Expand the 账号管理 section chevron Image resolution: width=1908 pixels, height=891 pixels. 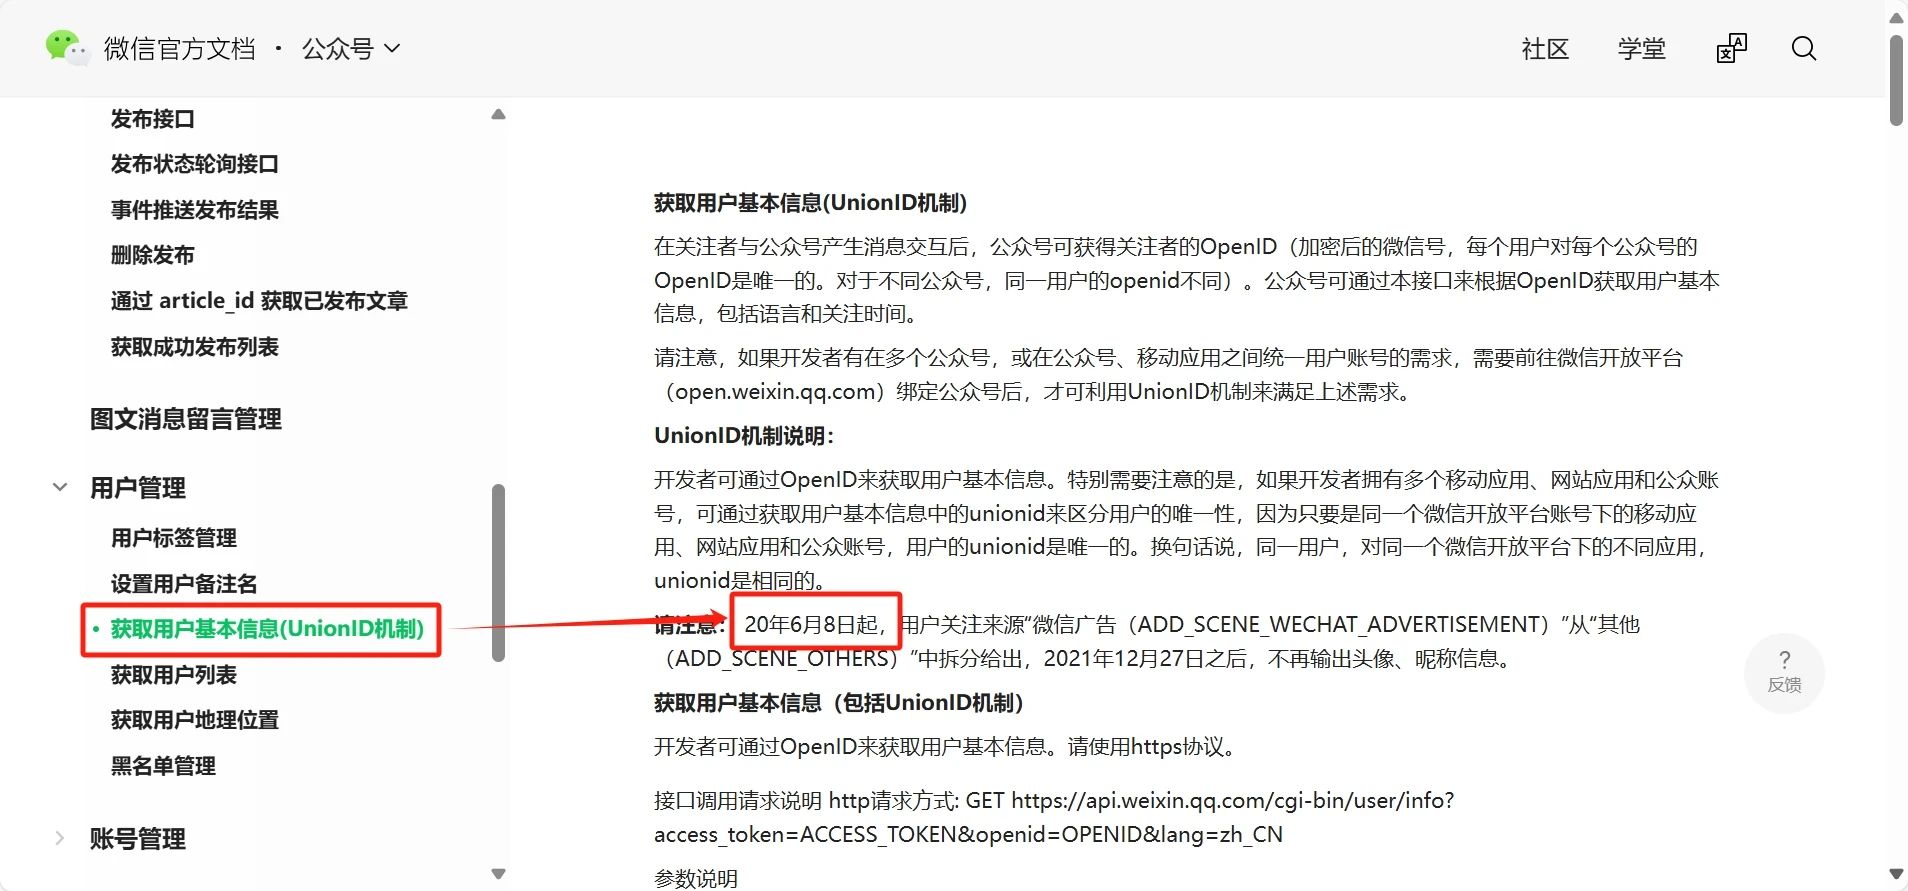click(x=59, y=838)
